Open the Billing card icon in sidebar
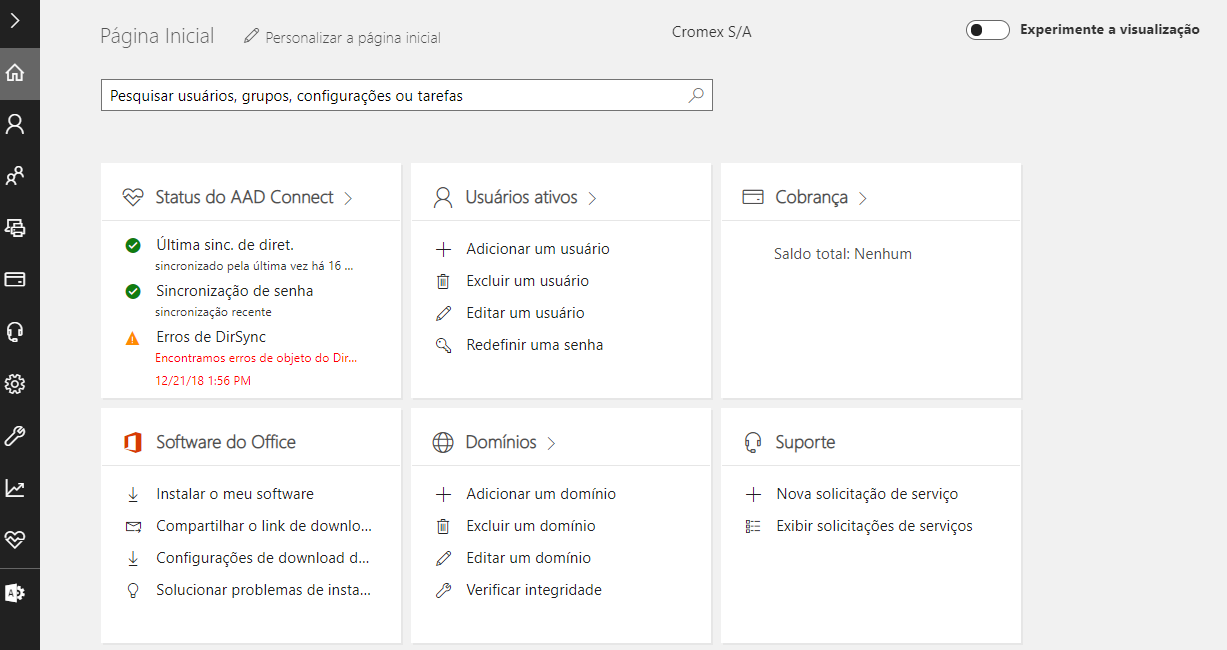Screen dimensions: 1227x650 (x=15, y=280)
